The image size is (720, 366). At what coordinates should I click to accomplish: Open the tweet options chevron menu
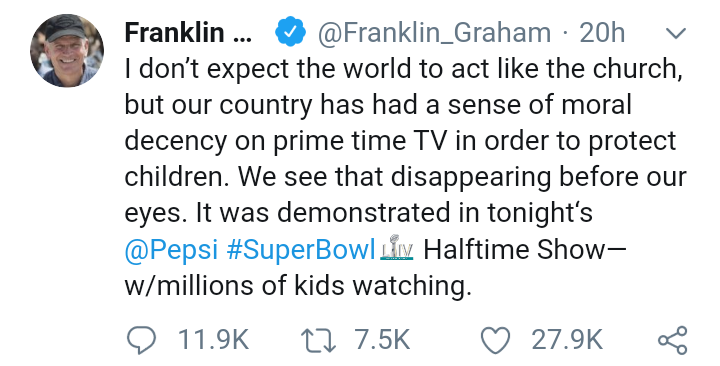pyautogui.click(x=675, y=34)
